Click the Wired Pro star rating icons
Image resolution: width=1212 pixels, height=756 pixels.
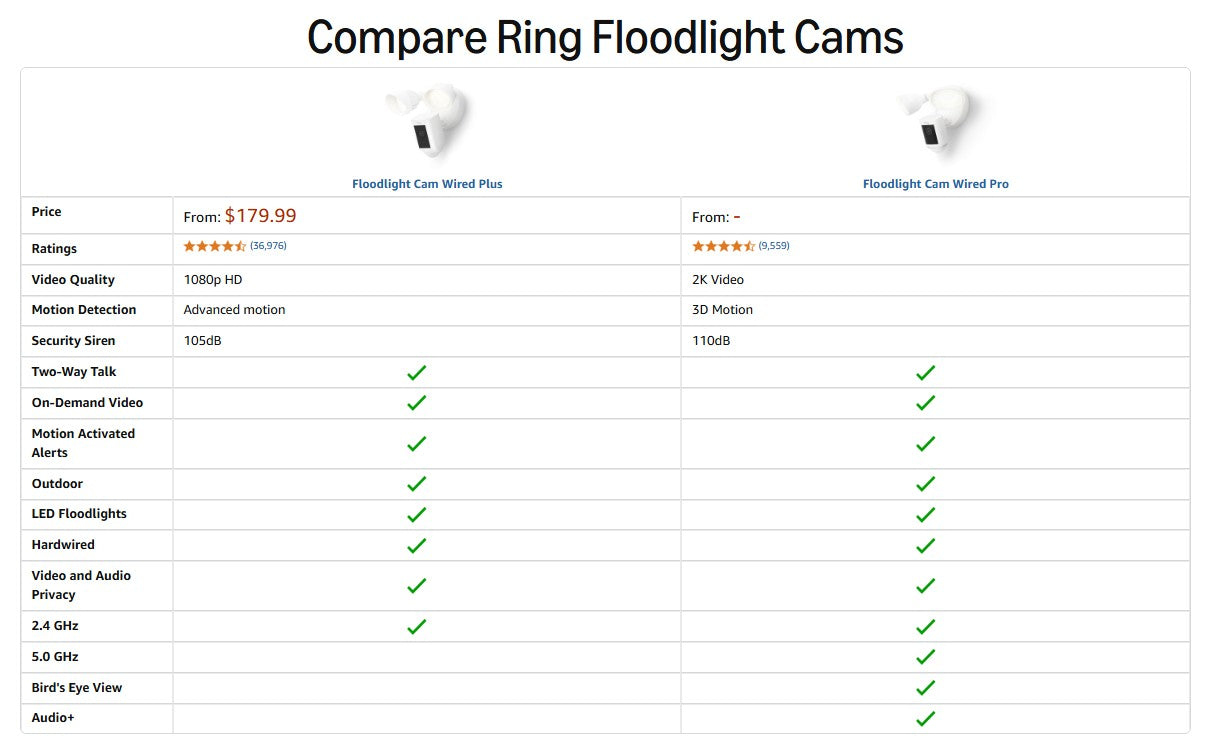[x=723, y=246]
